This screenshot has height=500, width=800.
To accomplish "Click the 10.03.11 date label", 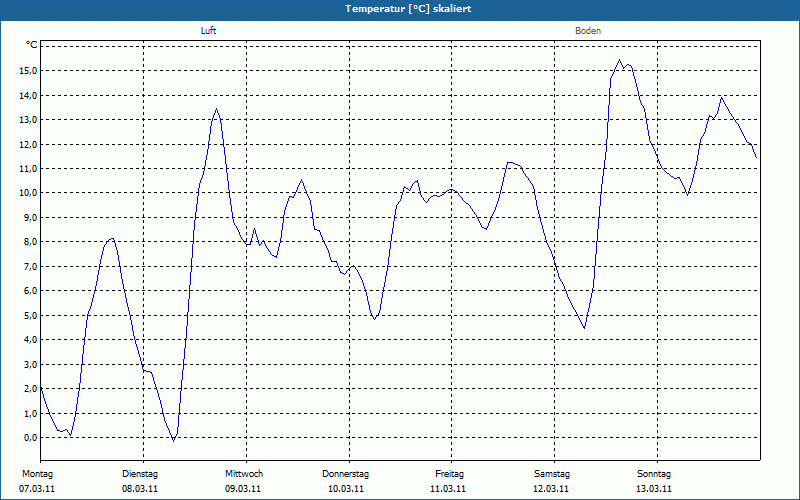I will click(346, 489).
